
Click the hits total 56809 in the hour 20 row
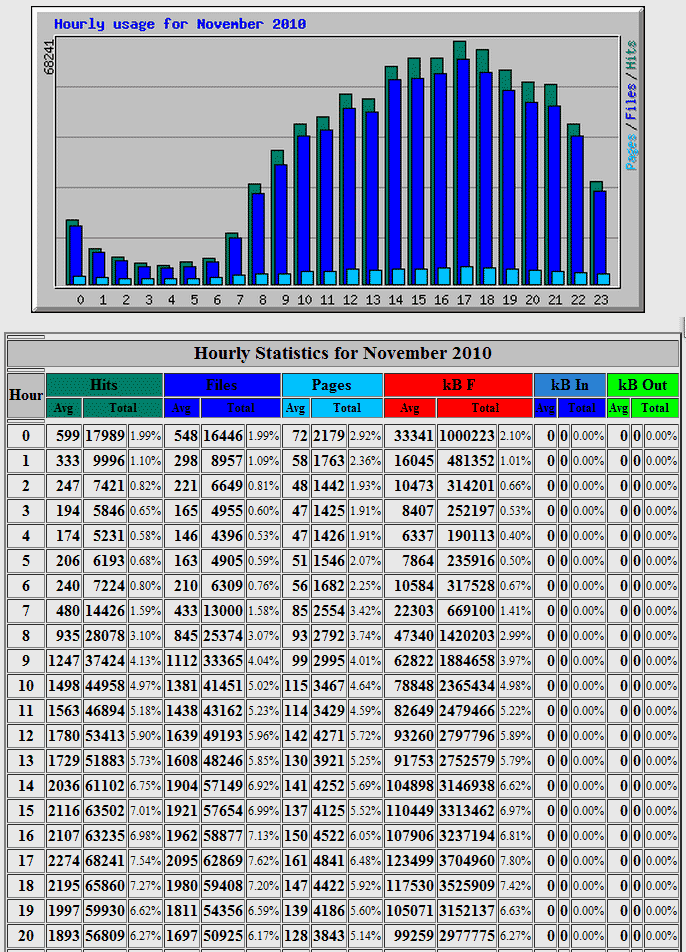[x=105, y=936]
